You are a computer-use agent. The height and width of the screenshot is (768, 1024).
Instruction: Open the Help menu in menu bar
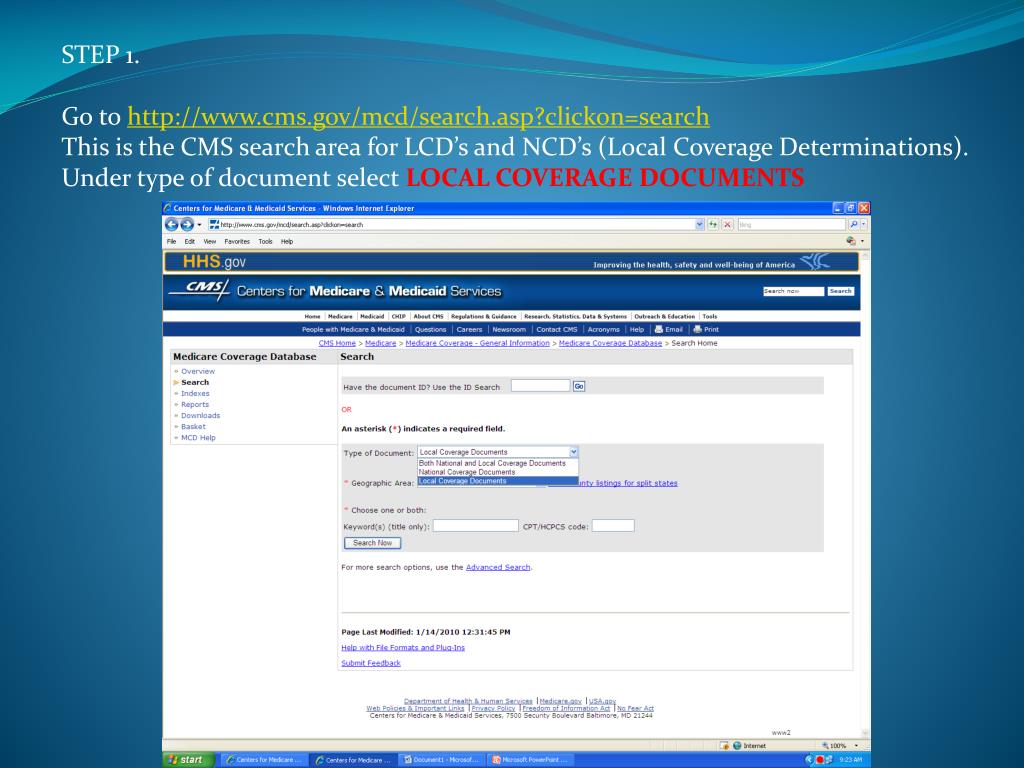287,242
